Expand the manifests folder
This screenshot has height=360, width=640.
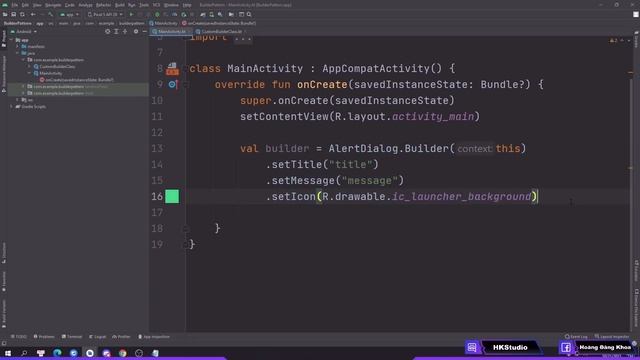tap(18, 47)
